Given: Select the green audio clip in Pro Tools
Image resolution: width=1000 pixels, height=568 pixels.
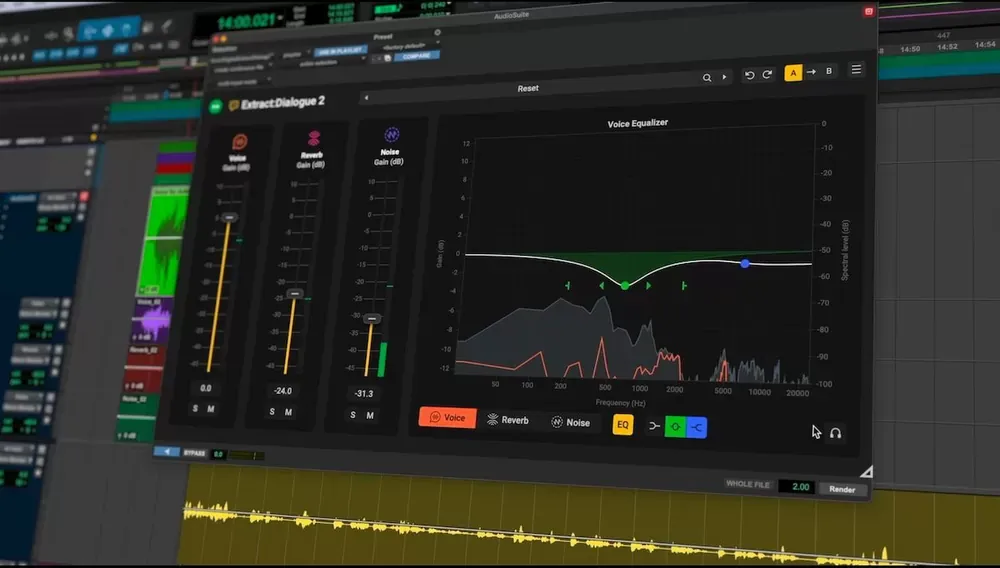Looking at the screenshot, I should pyautogui.click(x=163, y=240).
